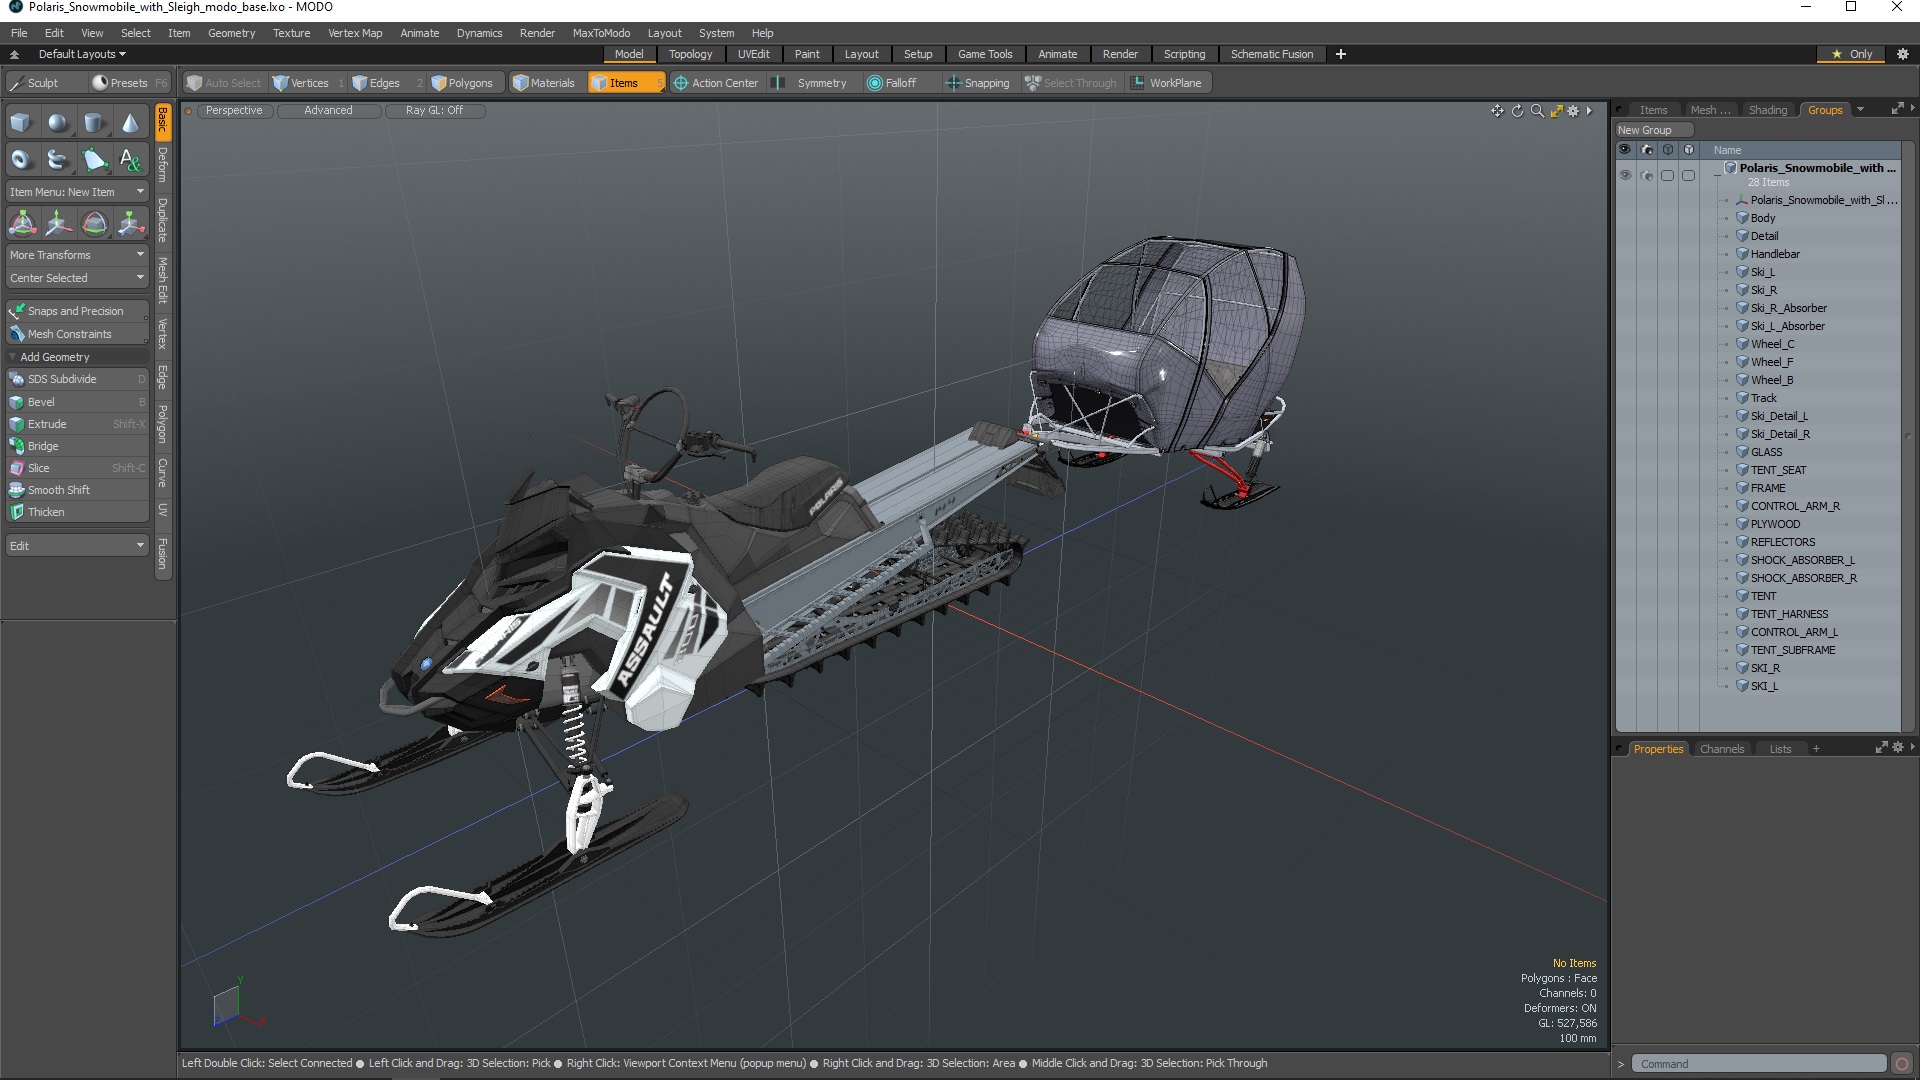Collapse the Polaris_Snowmobile group tree
This screenshot has height=1080, width=1920.
pyautogui.click(x=1718, y=175)
